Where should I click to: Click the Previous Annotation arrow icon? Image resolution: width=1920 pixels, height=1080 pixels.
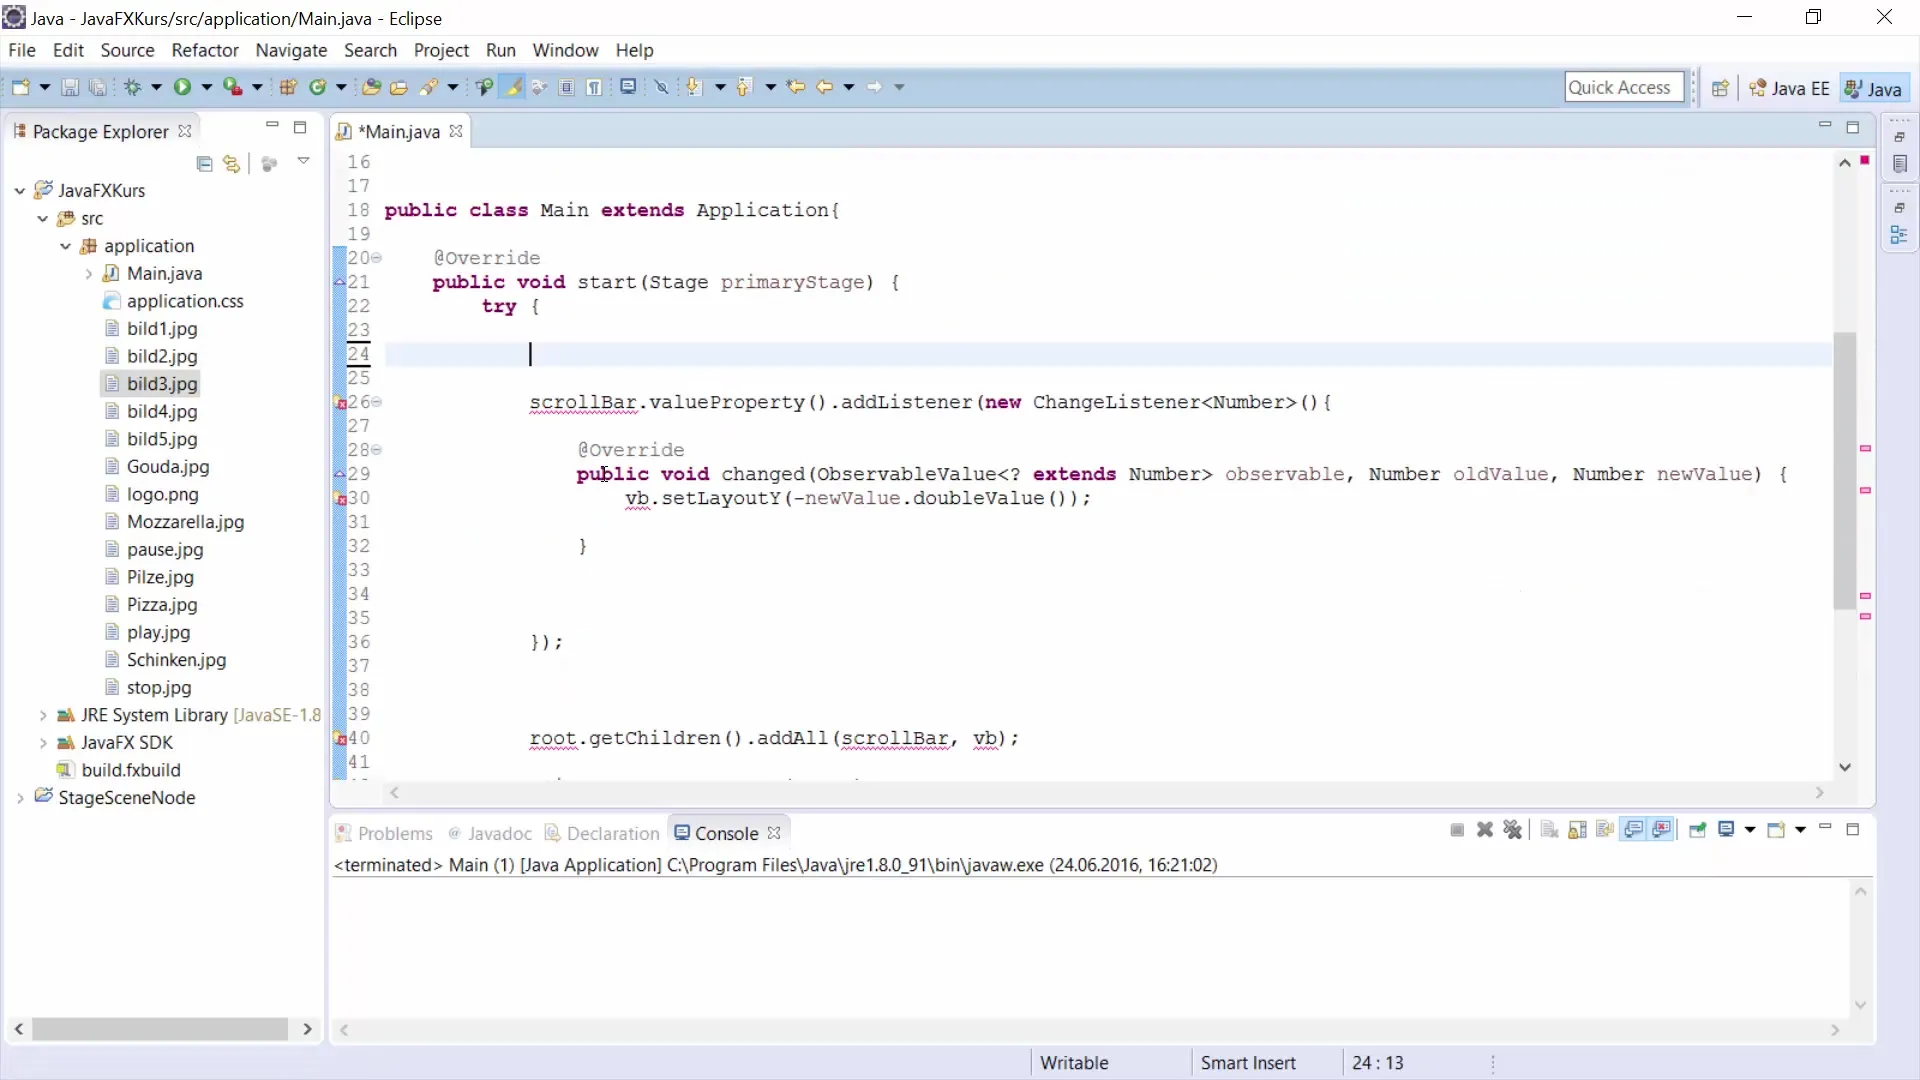743,87
